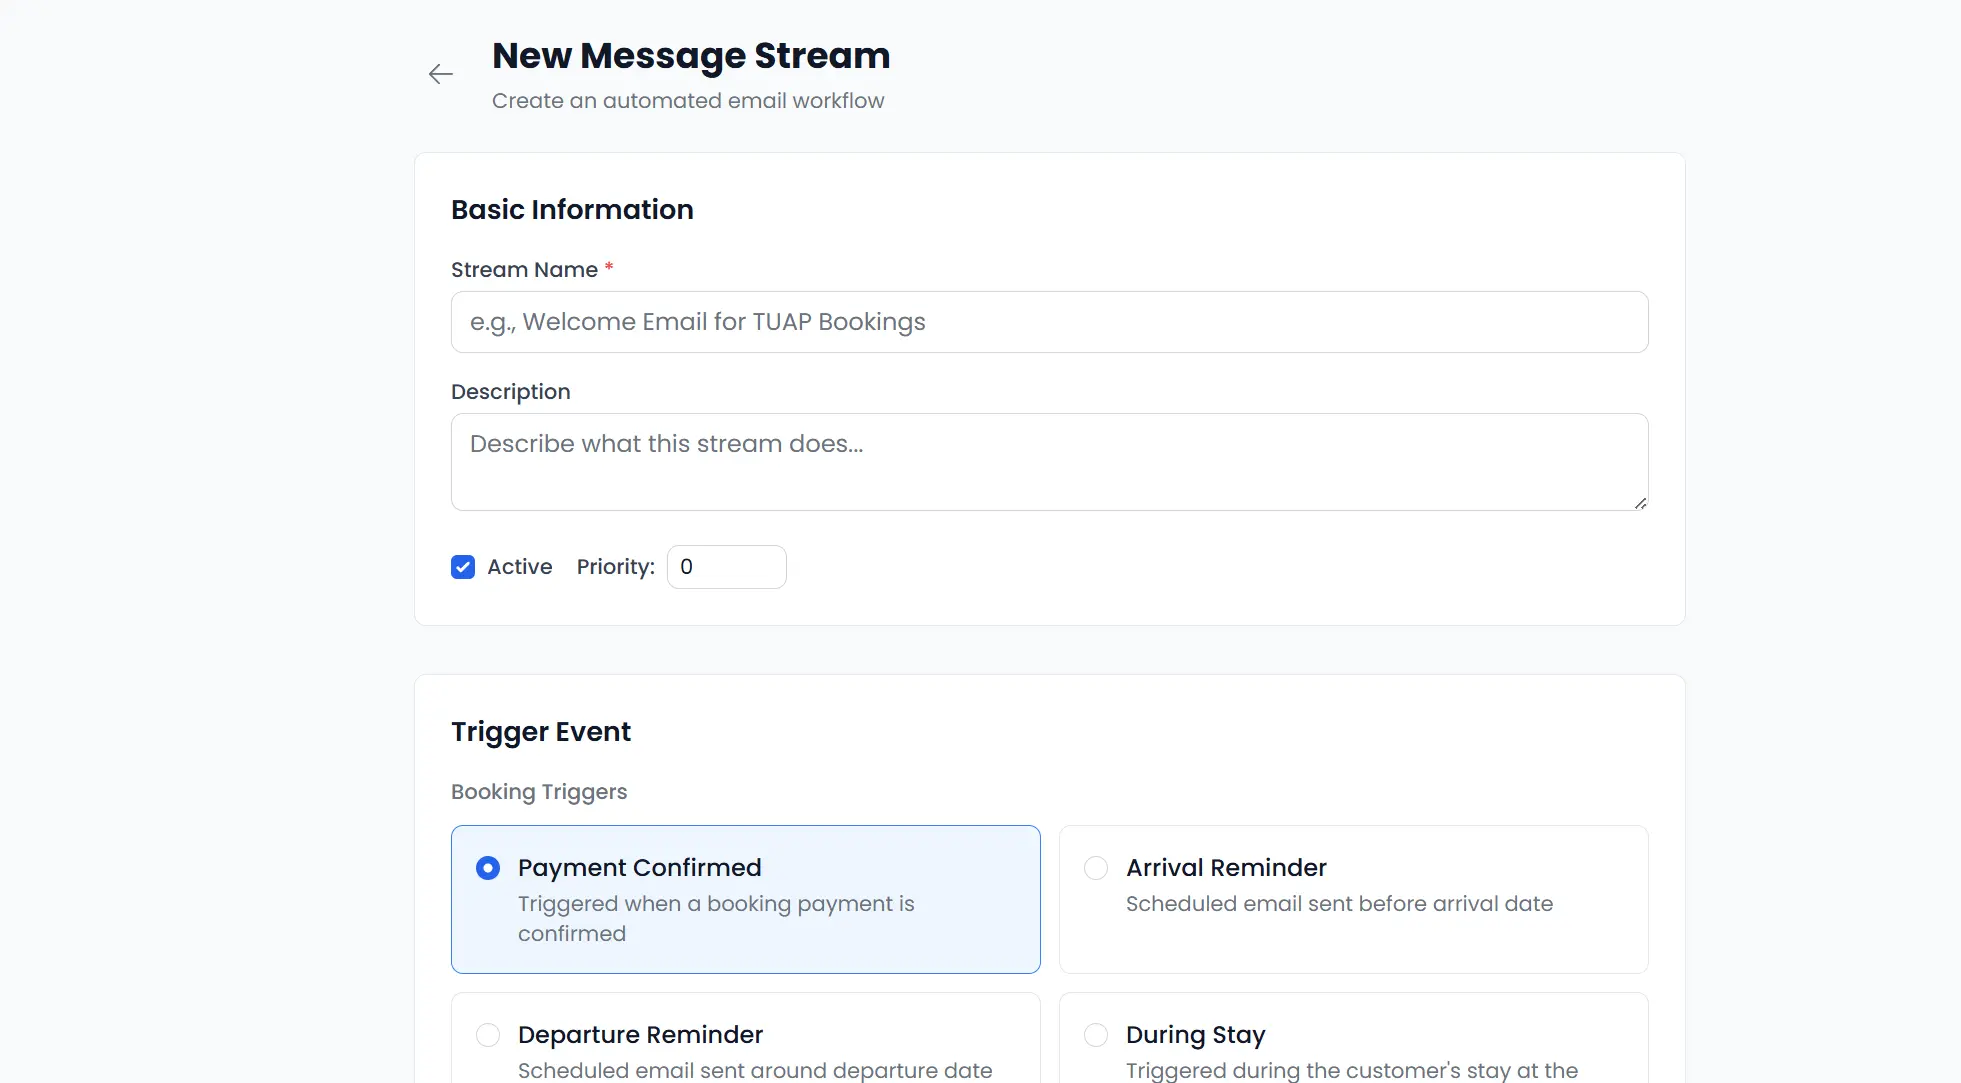
Task: Uncheck the Active checkbox
Action: pyautogui.click(x=462, y=566)
